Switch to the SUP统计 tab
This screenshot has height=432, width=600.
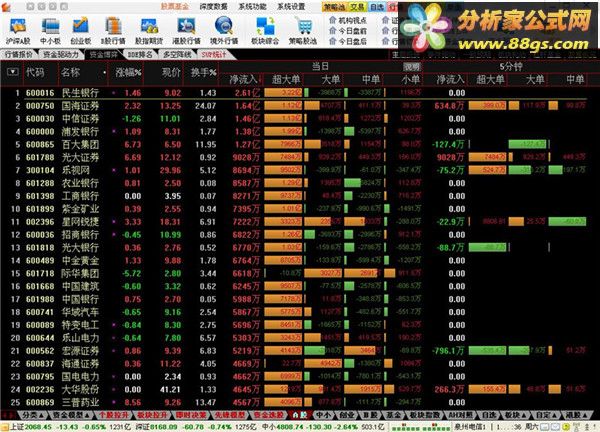(214, 55)
